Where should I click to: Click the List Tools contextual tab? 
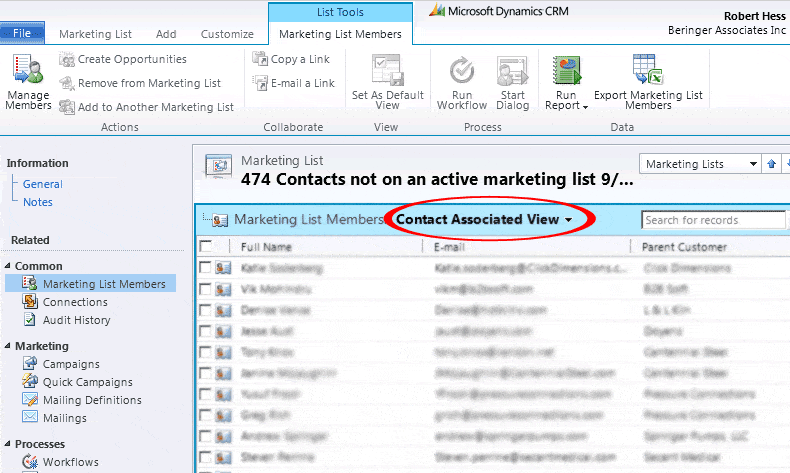pyautogui.click(x=340, y=12)
